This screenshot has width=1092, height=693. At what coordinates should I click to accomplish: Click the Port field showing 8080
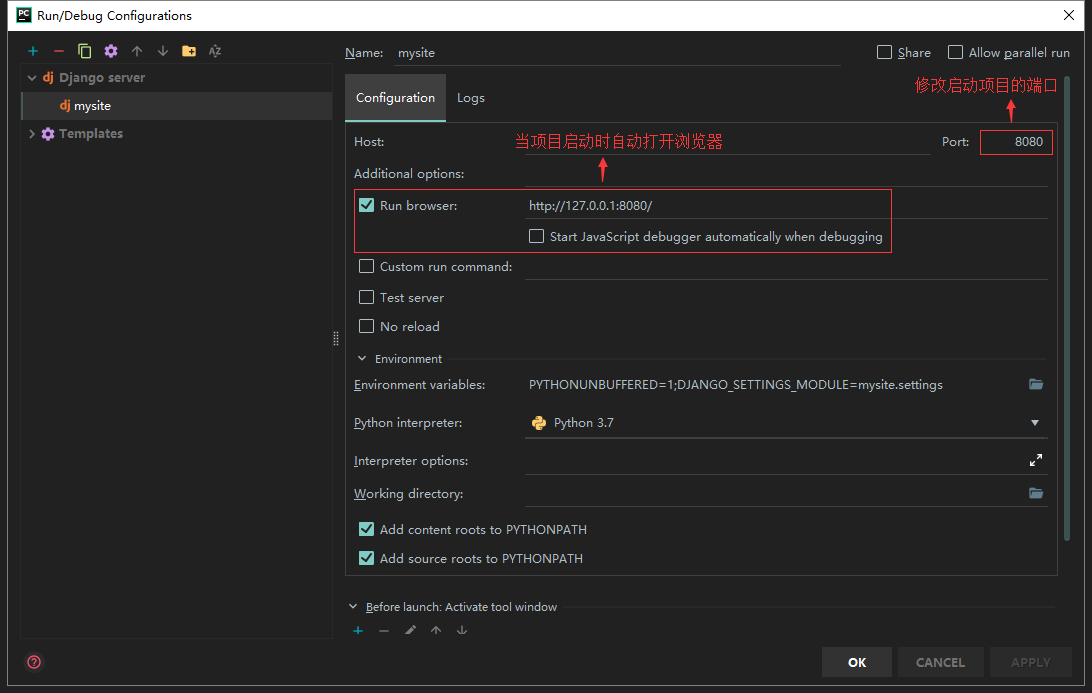pos(1016,142)
